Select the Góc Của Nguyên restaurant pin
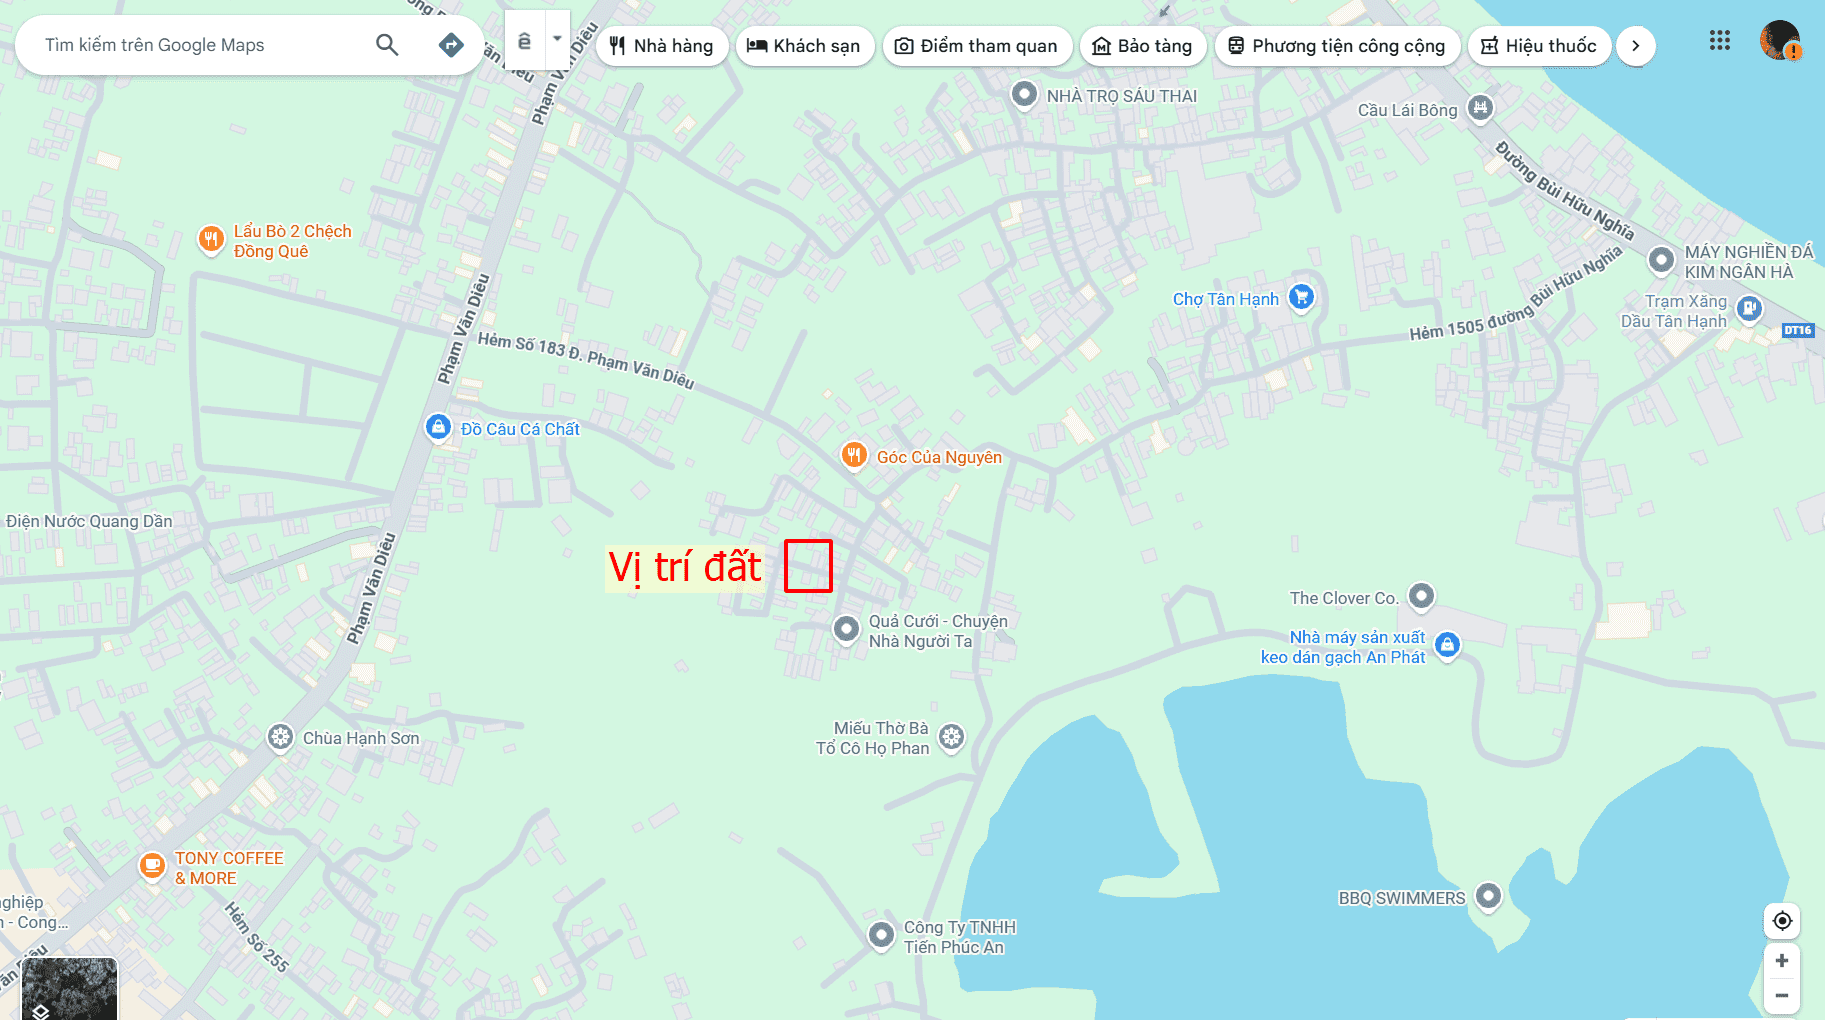Viewport: 1825px width, 1020px height. (x=853, y=456)
